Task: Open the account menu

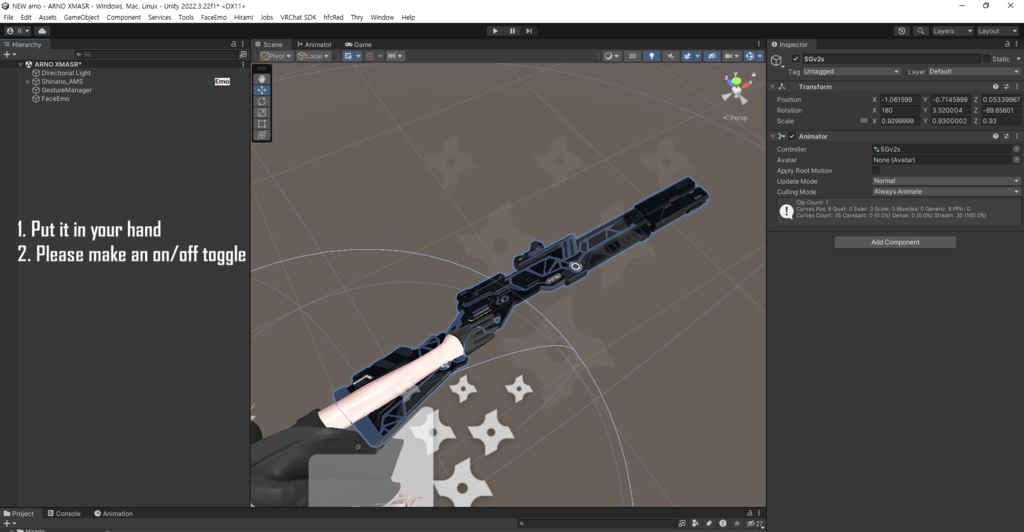Action: [x=18, y=31]
